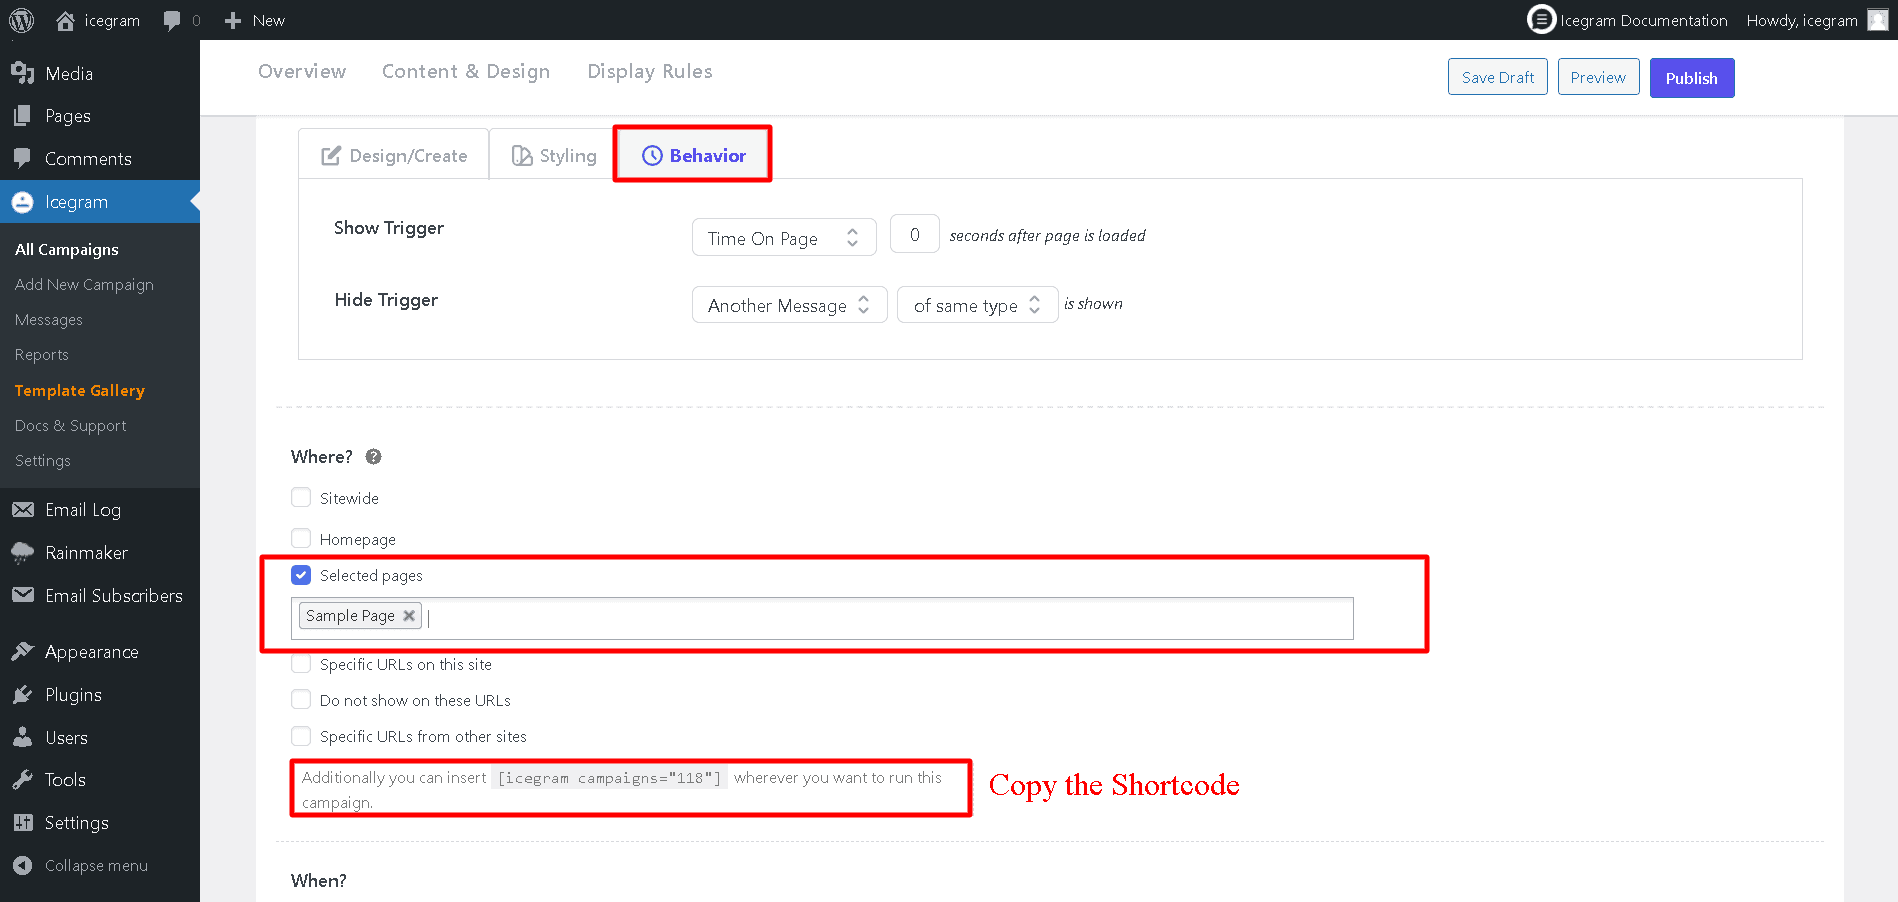Click the Preview button

[1598, 77]
